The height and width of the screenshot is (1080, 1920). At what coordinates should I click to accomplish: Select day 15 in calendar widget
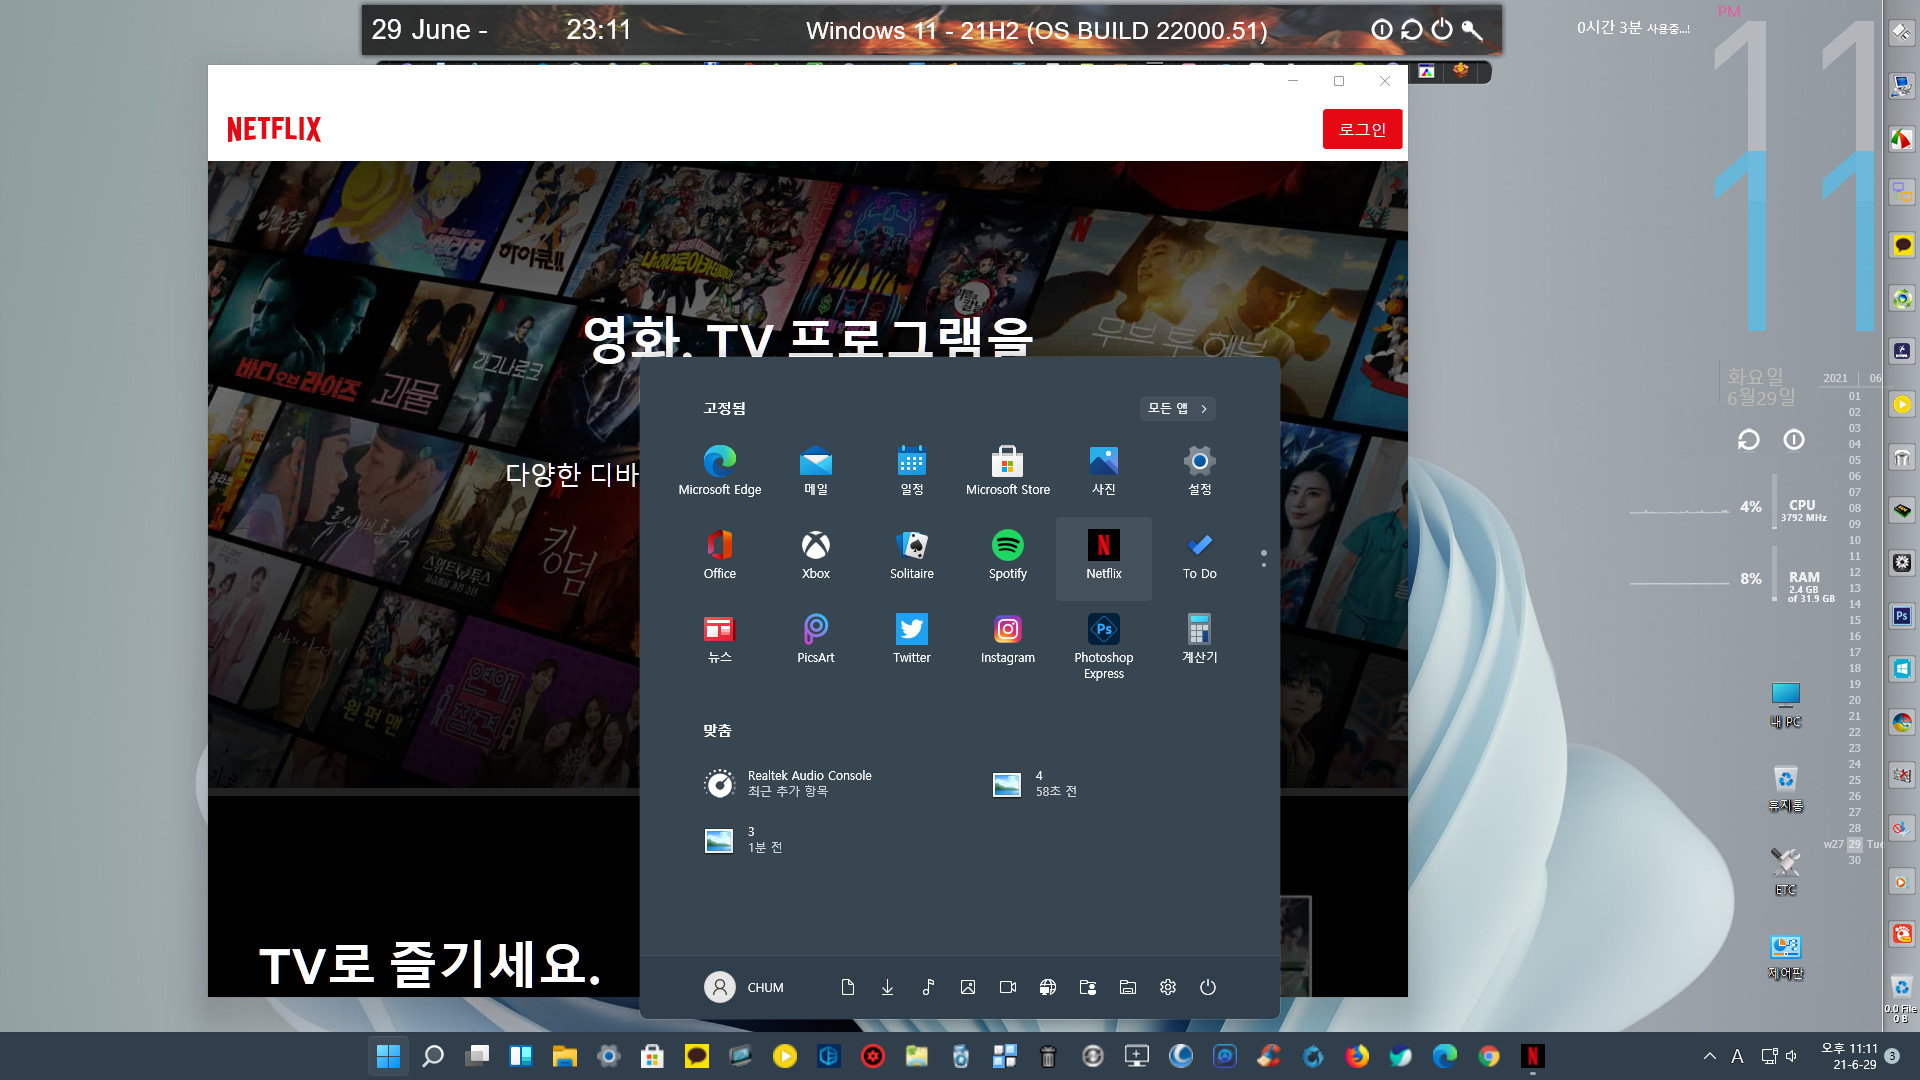tap(1855, 620)
